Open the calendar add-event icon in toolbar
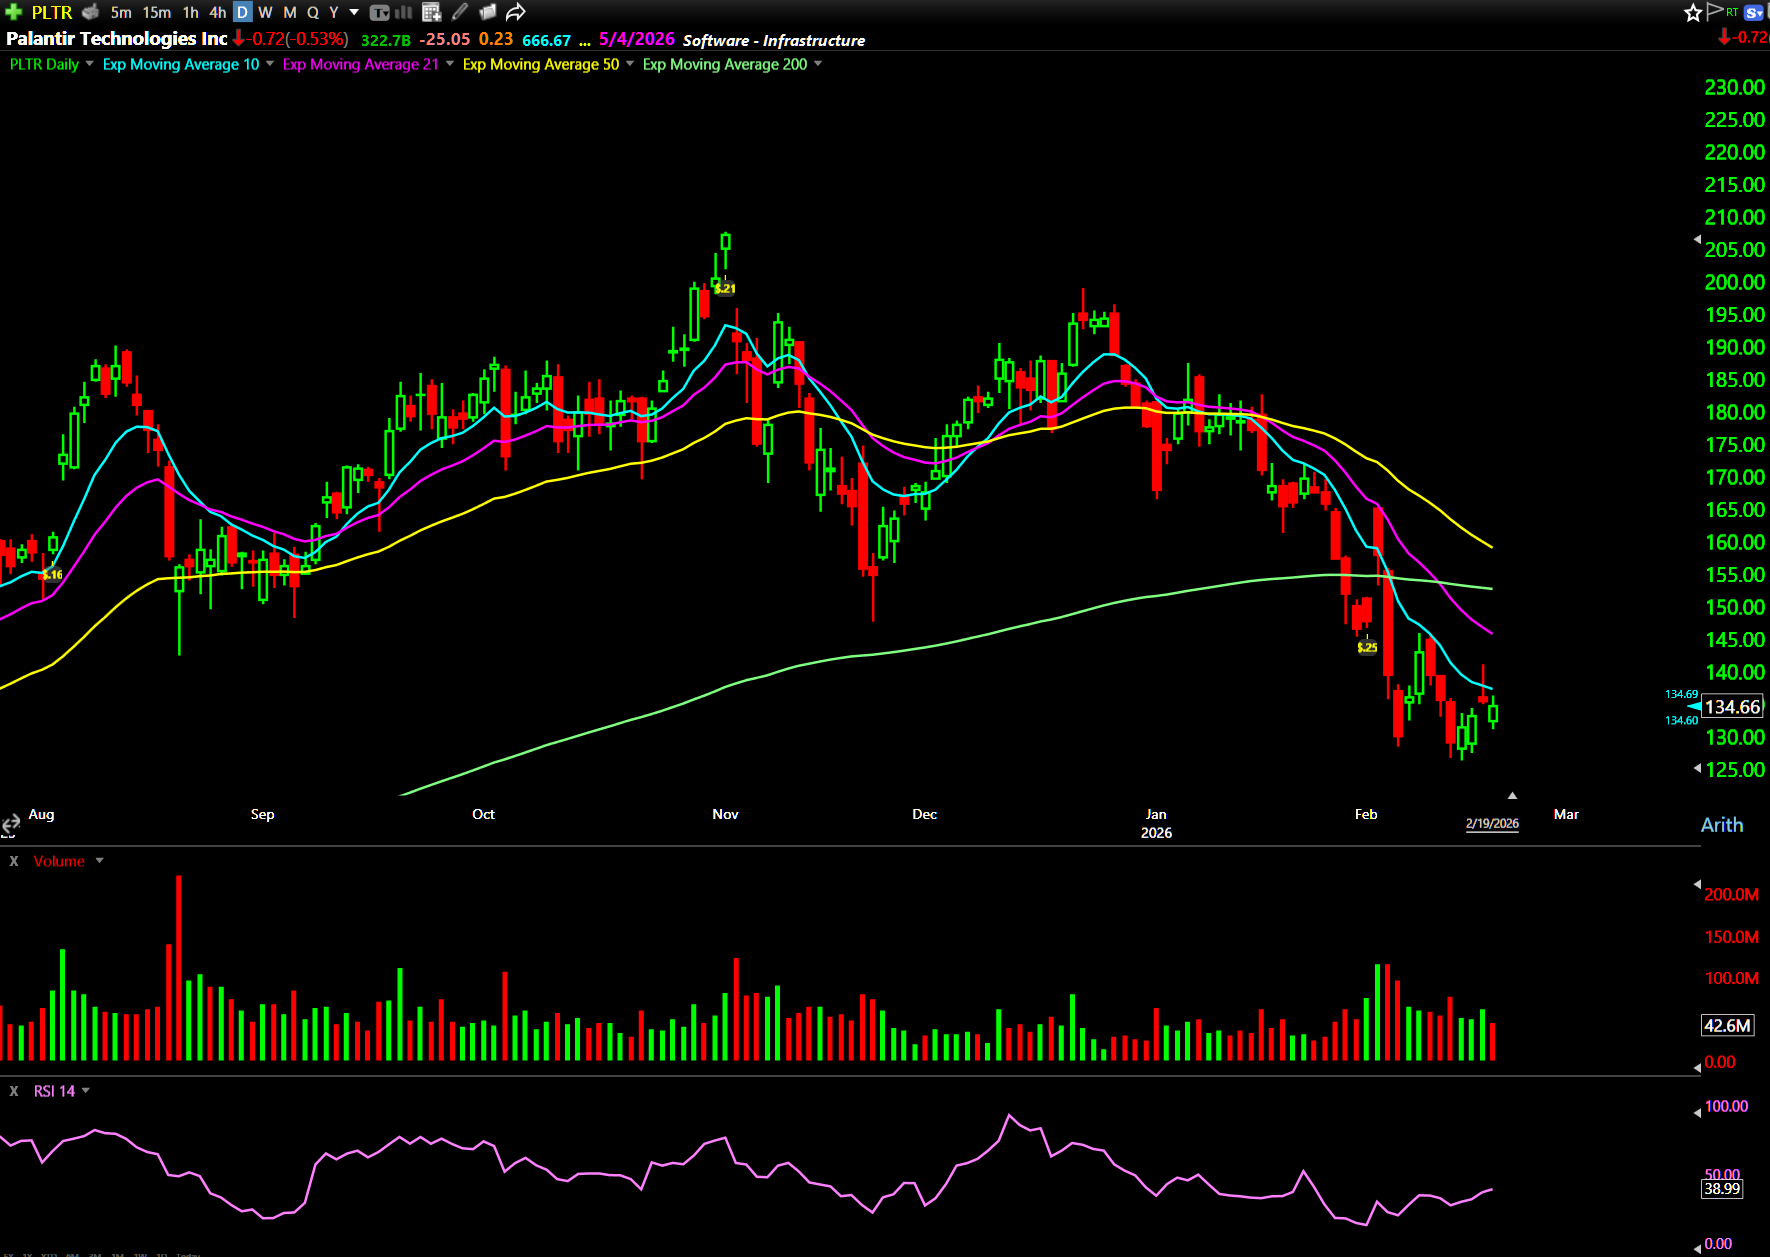 point(432,12)
